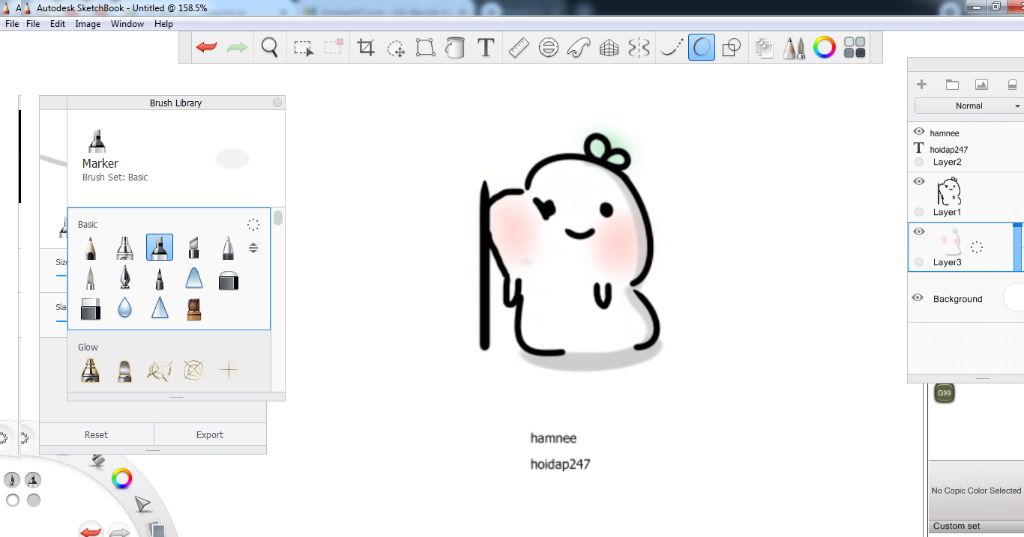Select the Zoom magnifier tool
This screenshot has width=1024, height=537.
[x=269, y=47]
